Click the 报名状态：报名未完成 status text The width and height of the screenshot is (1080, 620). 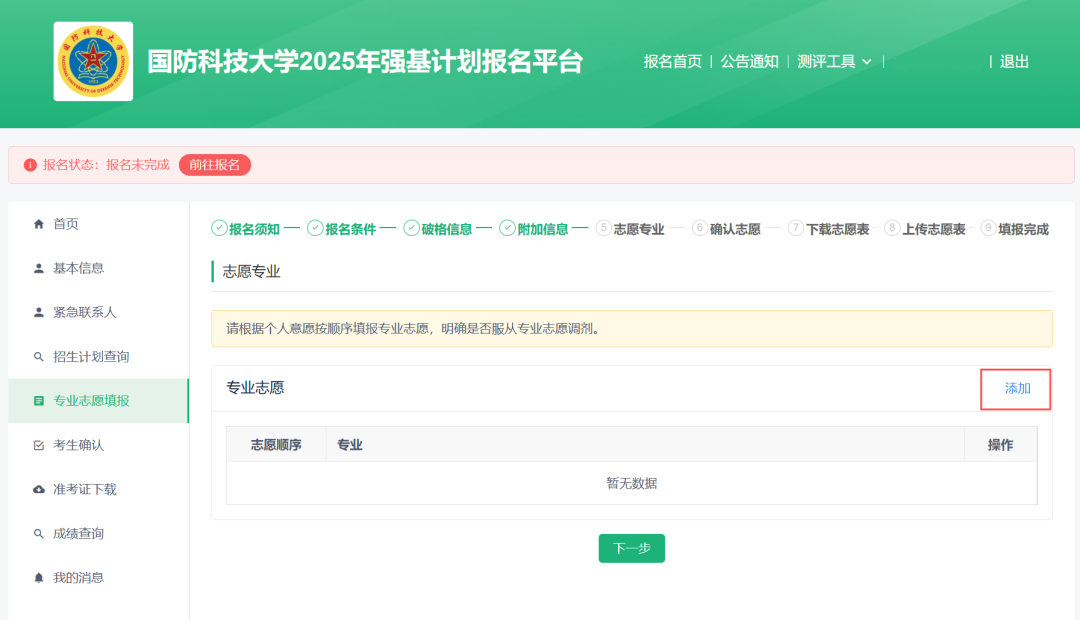(106, 165)
